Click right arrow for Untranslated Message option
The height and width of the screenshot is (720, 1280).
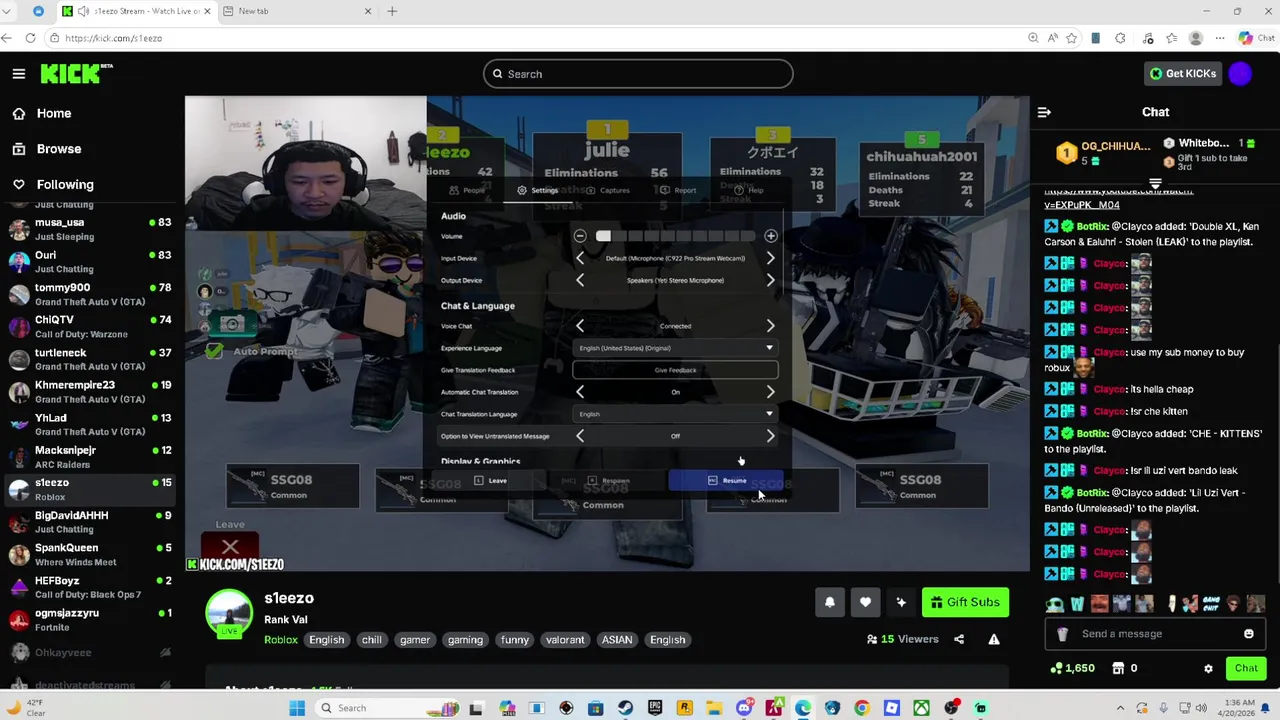770,436
